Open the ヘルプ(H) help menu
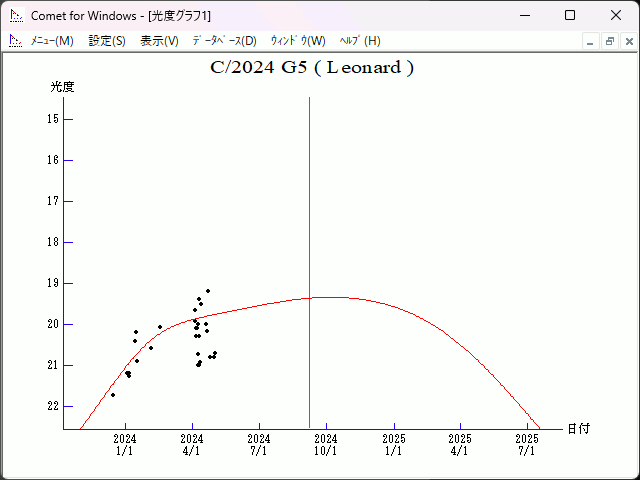The height and width of the screenshot is (480, 640). [360, 41]
